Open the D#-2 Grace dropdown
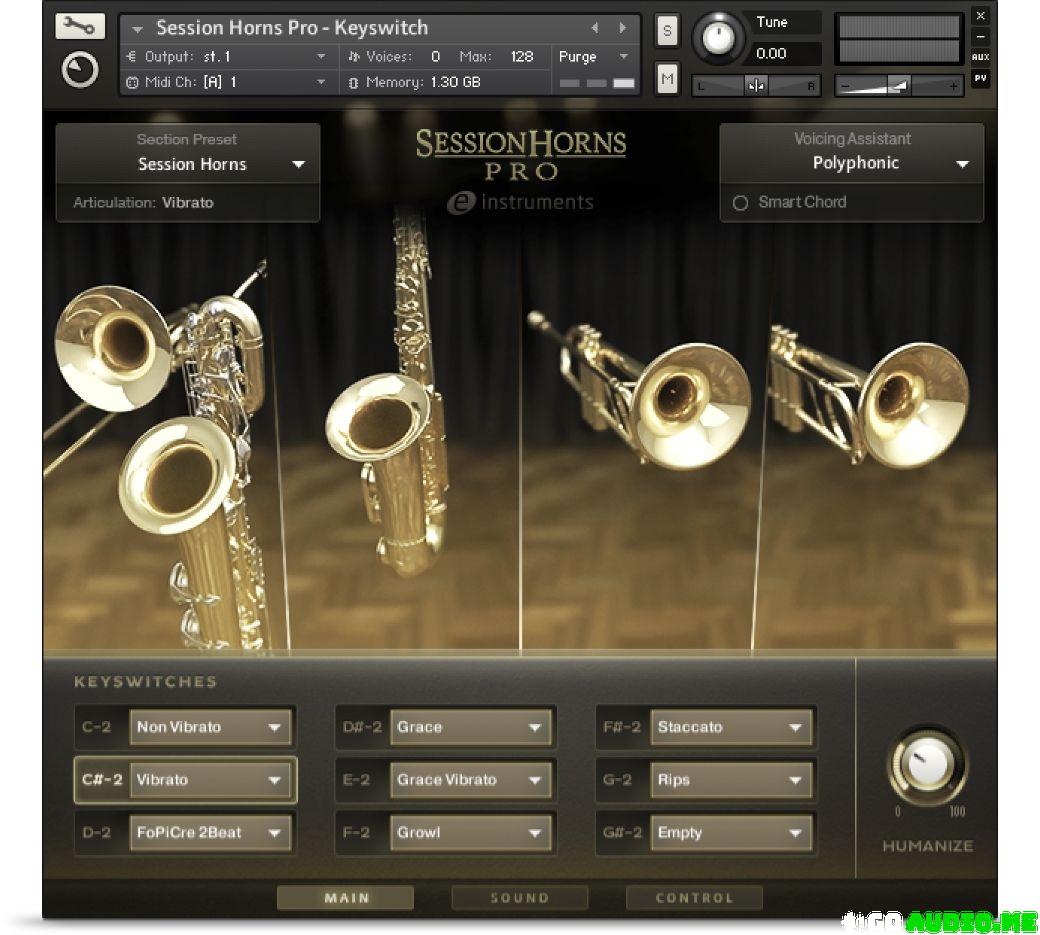1040x935 pixels. point(471,727)
